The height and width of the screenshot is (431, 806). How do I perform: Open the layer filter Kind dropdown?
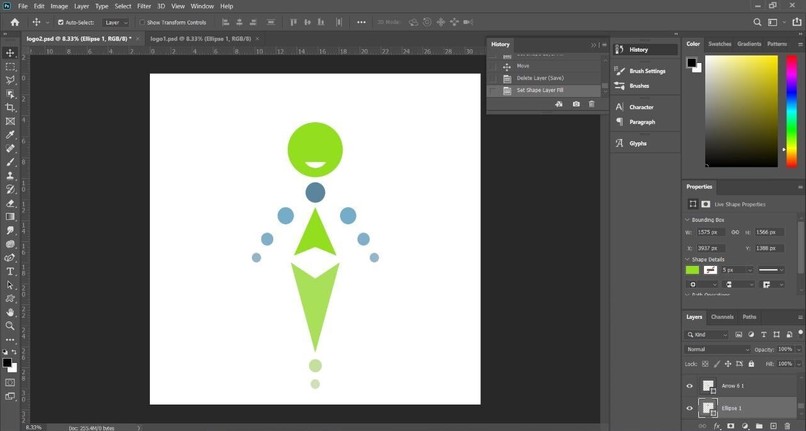click(707, 335)
